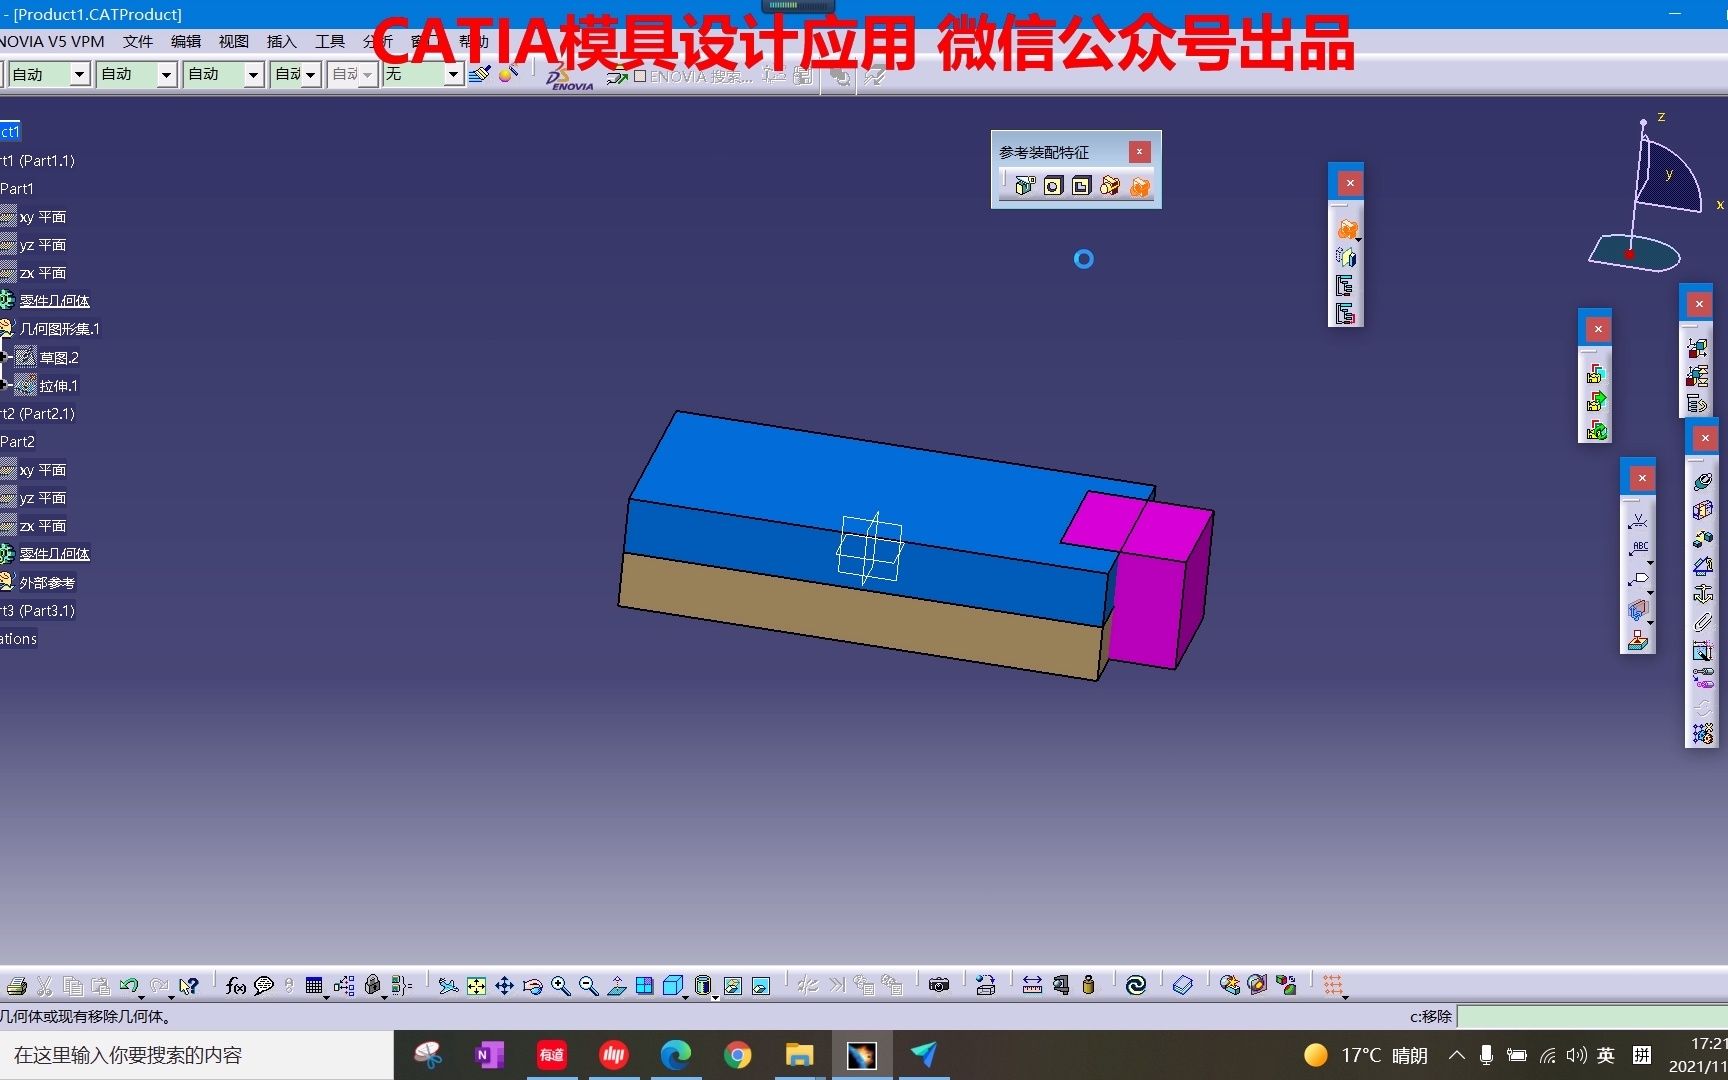The width and height of the screenshot is (1728, 1080).
Task: Click the Zoom Out magnifier
Action: (588, 986)
